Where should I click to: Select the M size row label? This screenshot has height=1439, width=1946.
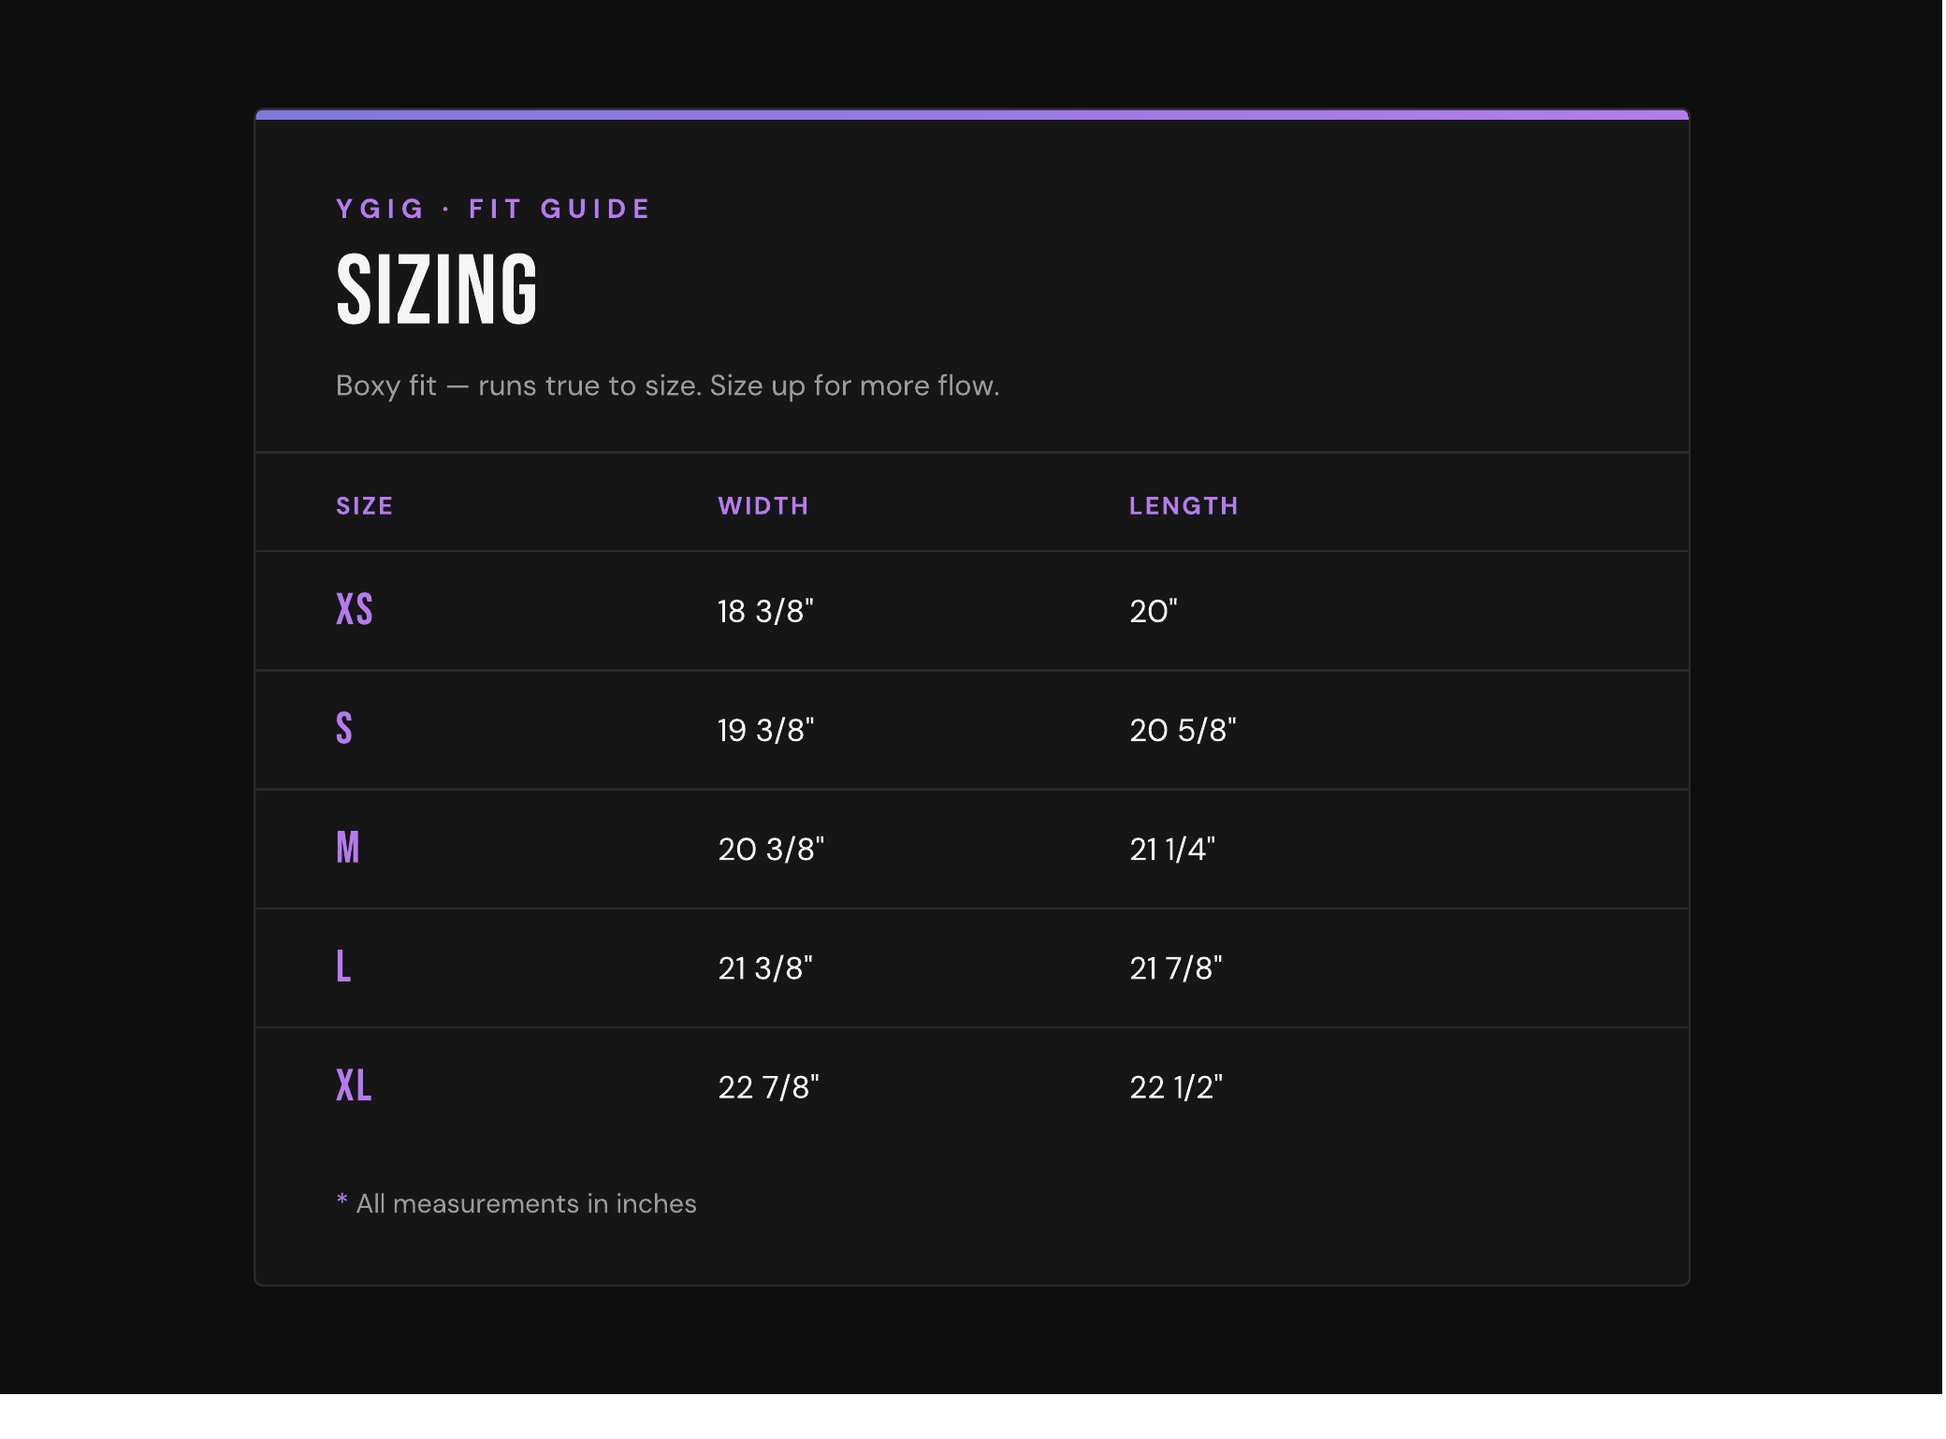347,848
